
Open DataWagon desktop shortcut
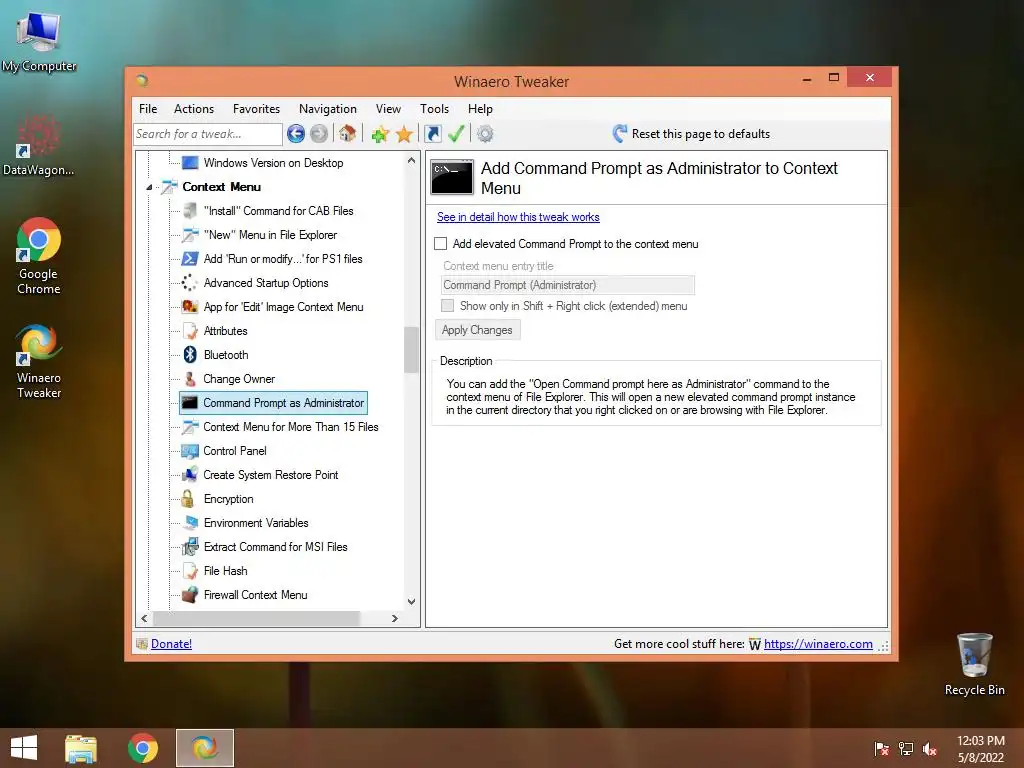click(x=39, y=145)
